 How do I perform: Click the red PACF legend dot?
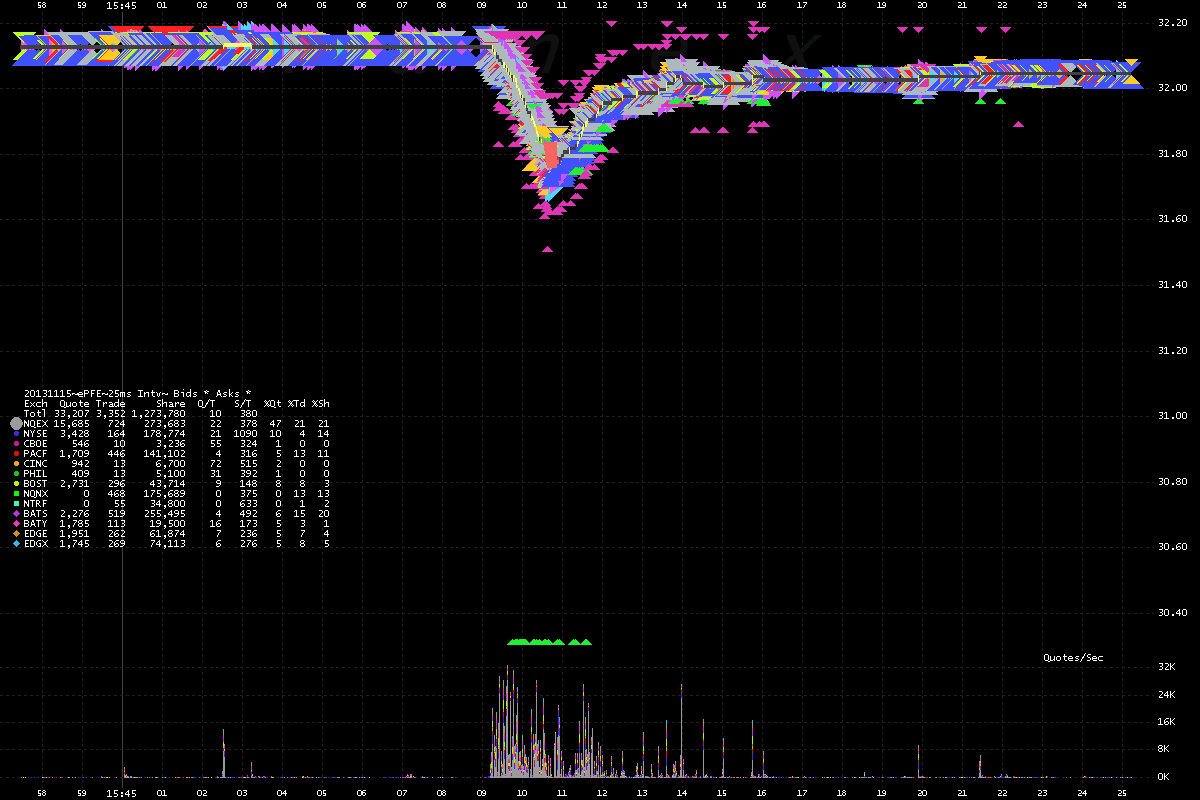15,454
